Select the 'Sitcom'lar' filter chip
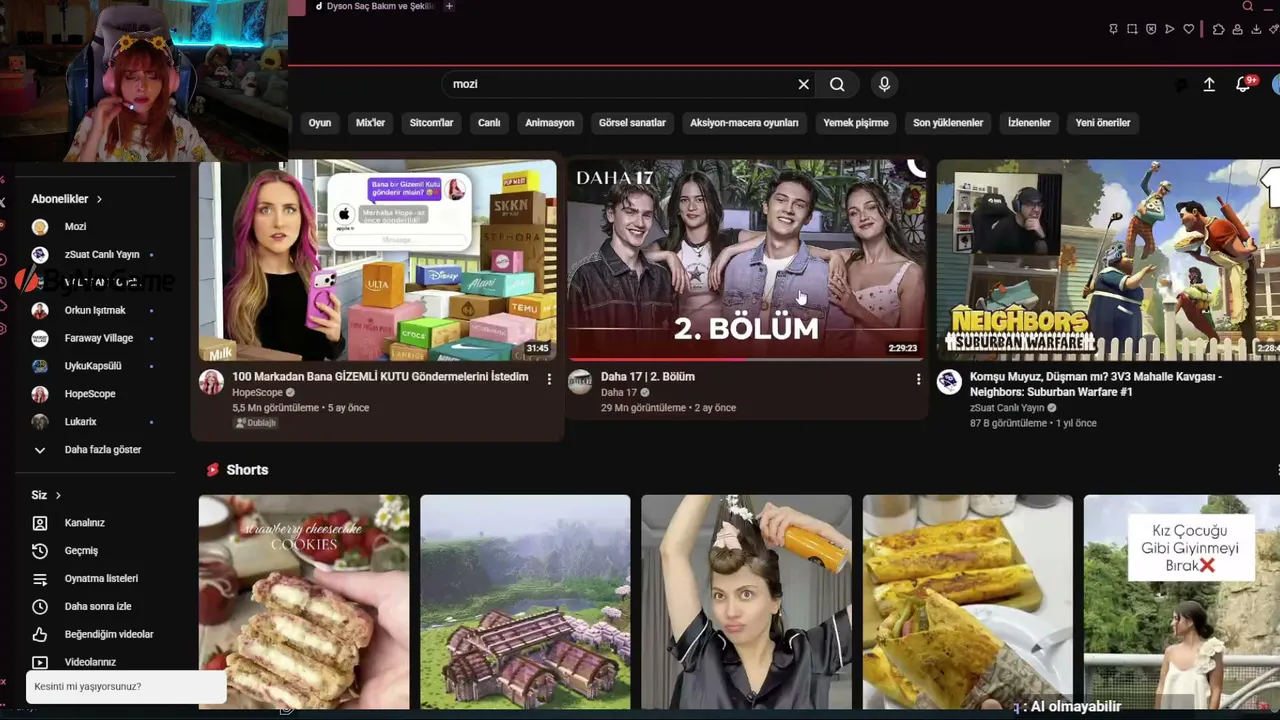Image resolution: width=1280 pixels, height=720 pixels. tap(432, 123)
